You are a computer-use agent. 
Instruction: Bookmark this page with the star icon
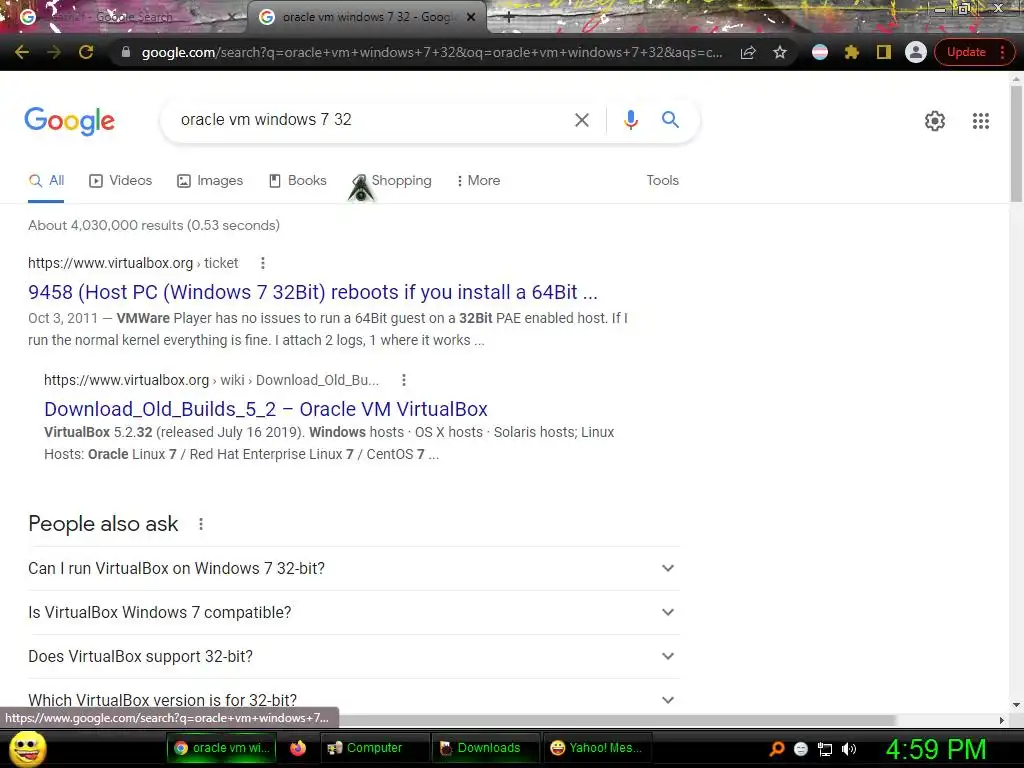point(780,52)
